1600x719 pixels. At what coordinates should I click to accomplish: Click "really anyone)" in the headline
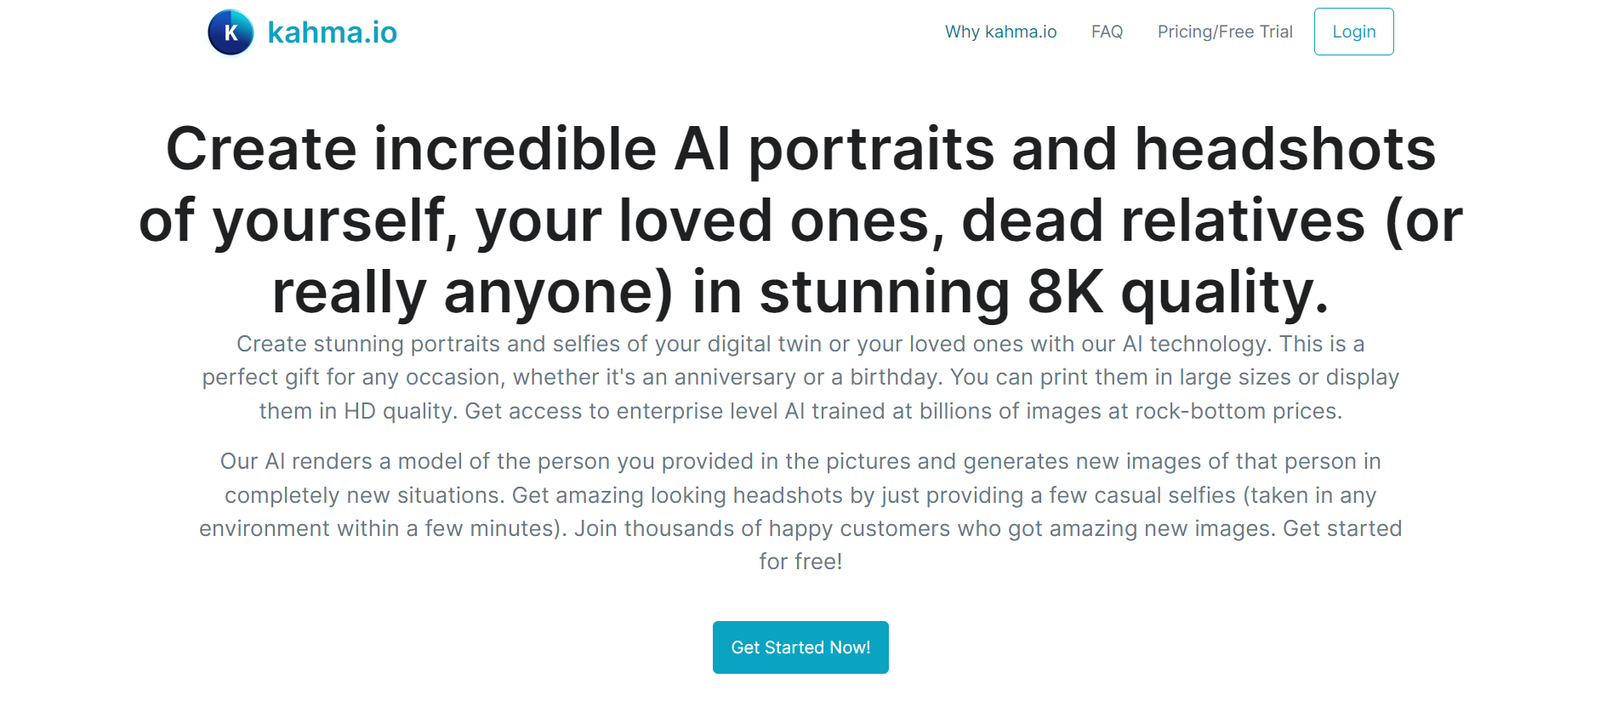pos(473,293)
